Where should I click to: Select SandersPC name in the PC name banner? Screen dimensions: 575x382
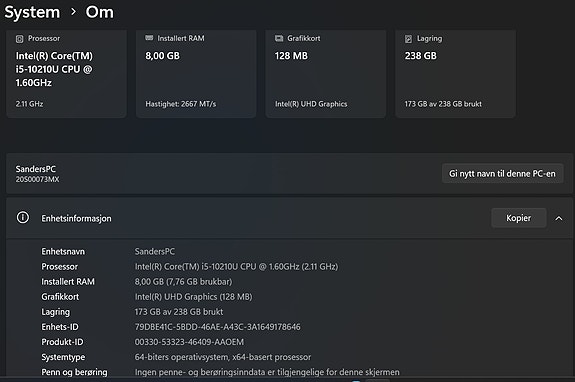click(x=36, y=169)
